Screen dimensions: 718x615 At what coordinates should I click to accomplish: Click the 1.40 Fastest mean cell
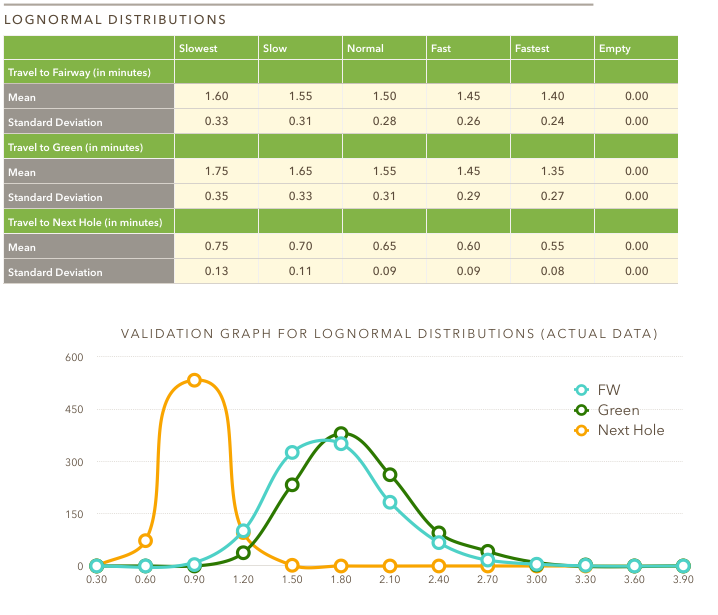(x=552, y=96)
